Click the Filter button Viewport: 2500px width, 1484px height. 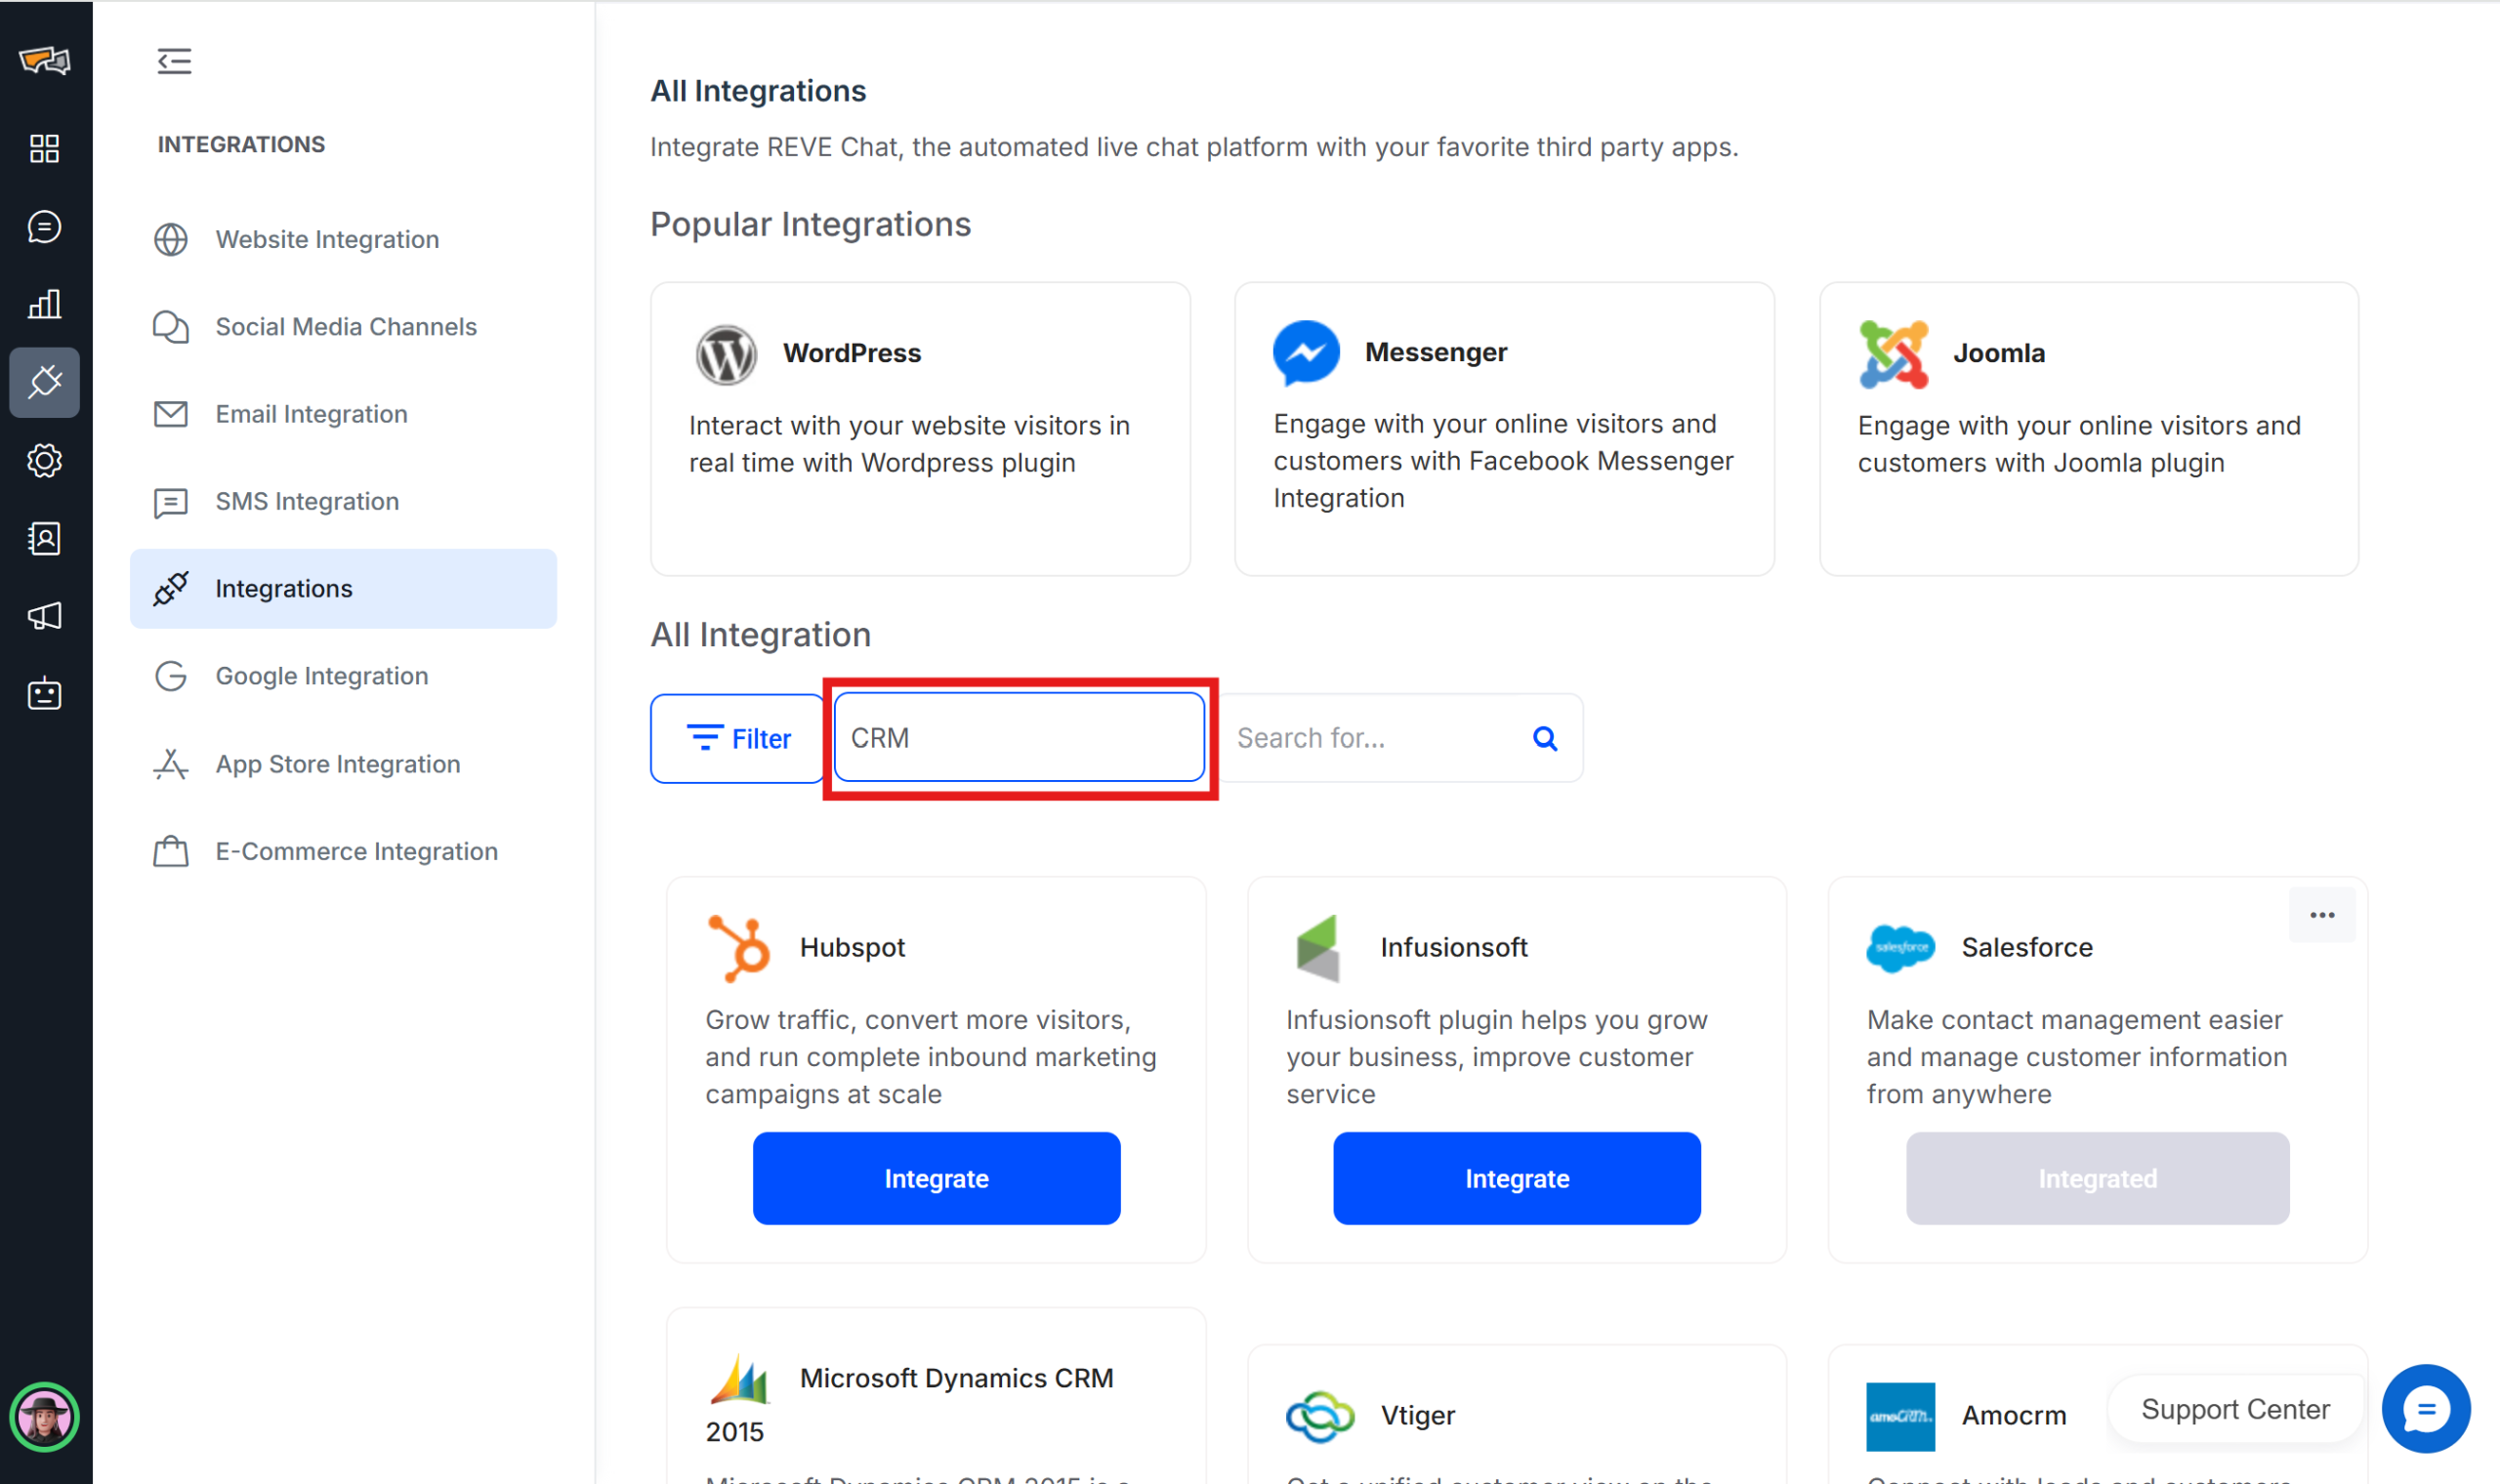tap(738, 738)
